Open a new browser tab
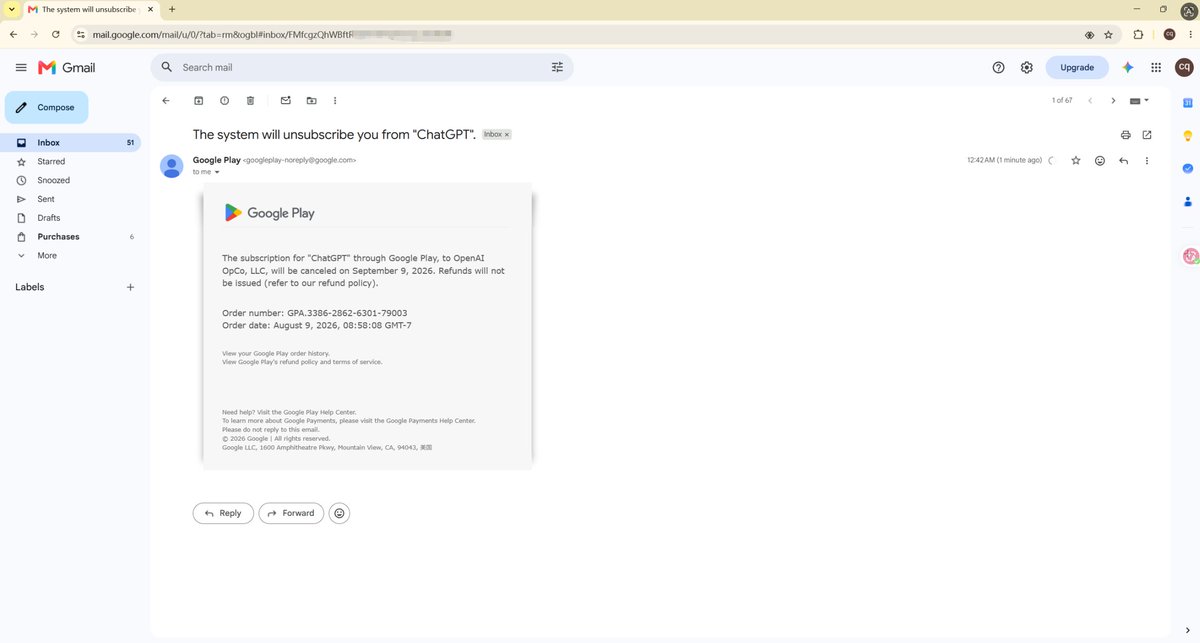 pos(172,9)
